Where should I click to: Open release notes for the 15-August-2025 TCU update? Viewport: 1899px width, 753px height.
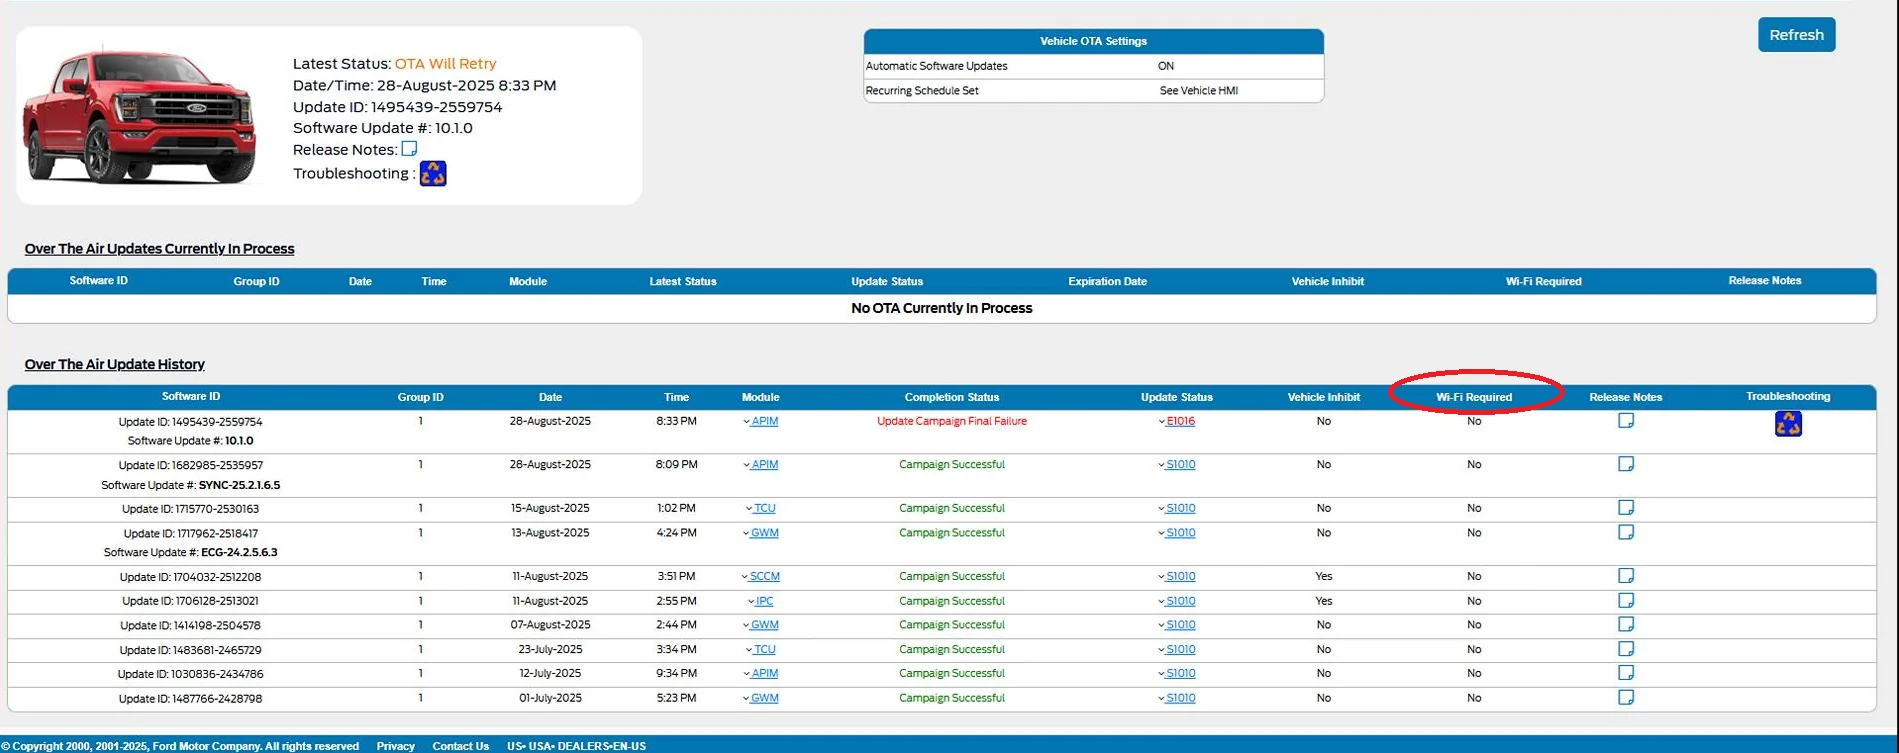click(1626, 508)
